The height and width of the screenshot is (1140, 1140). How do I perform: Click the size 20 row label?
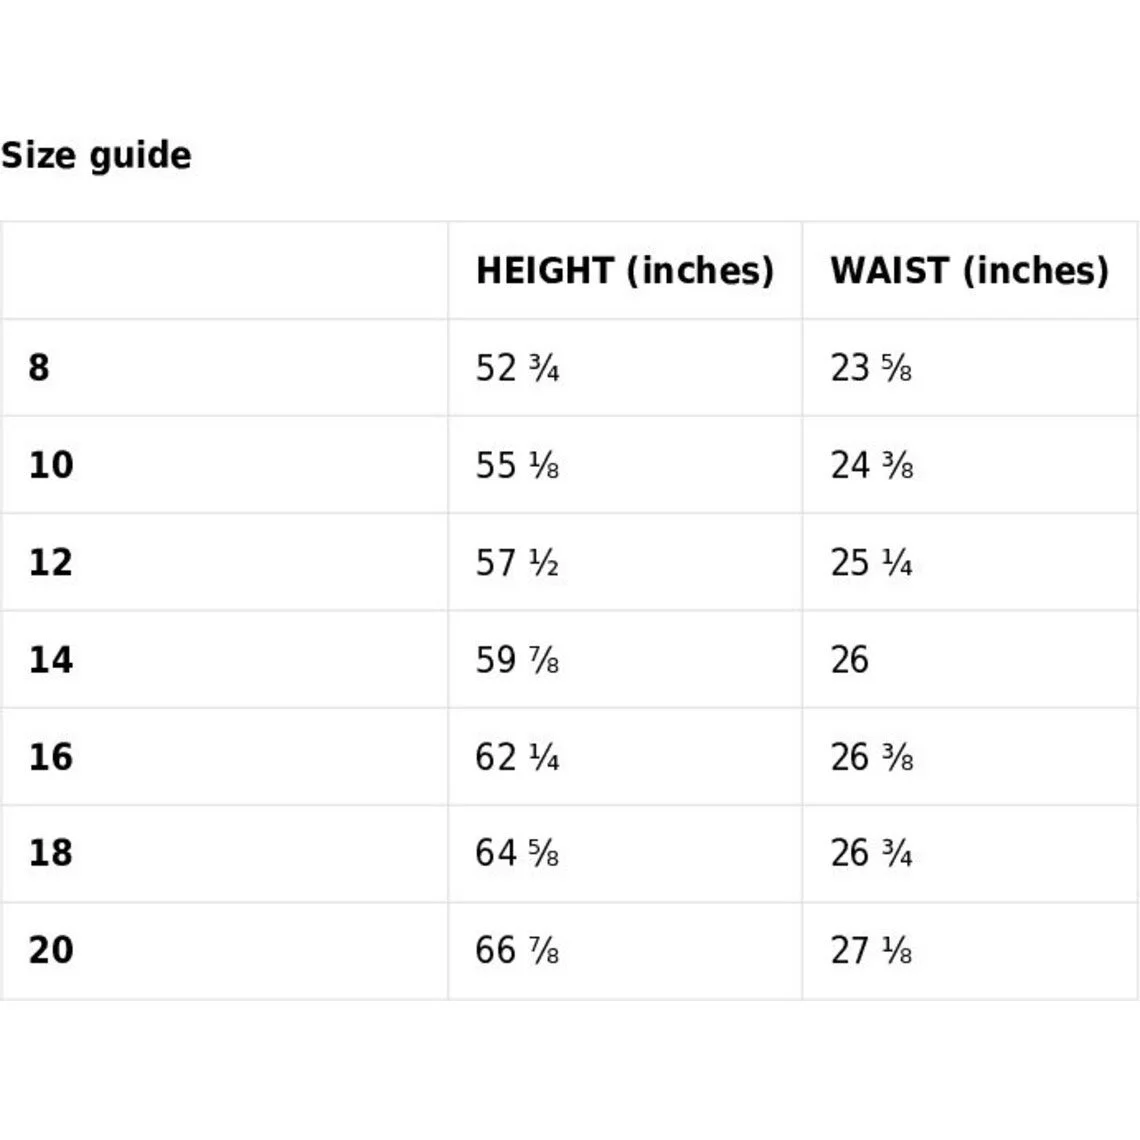point(51,950)
